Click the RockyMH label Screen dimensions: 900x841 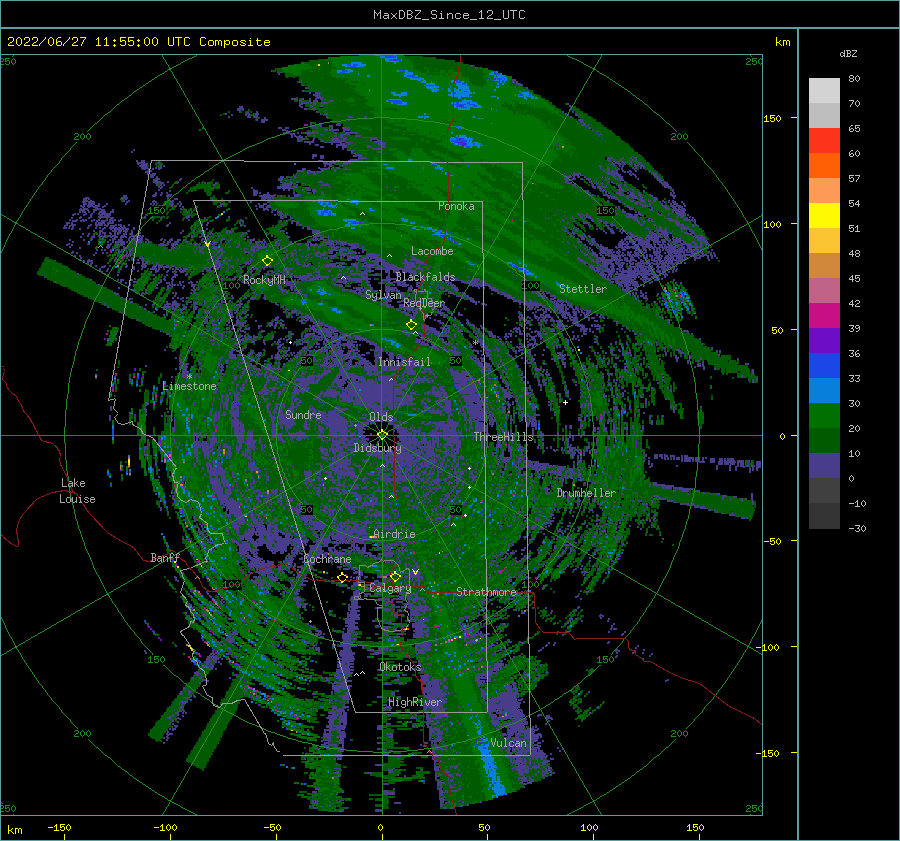click(265, 280)
